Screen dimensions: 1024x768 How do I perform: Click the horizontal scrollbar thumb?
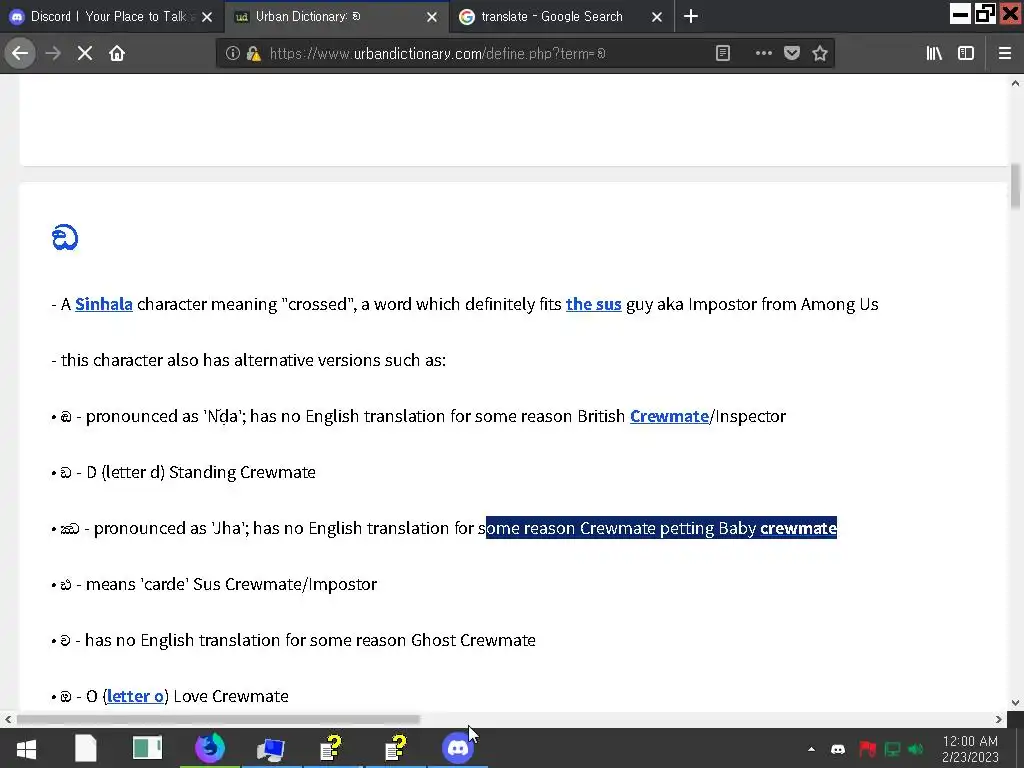[218, 720]
